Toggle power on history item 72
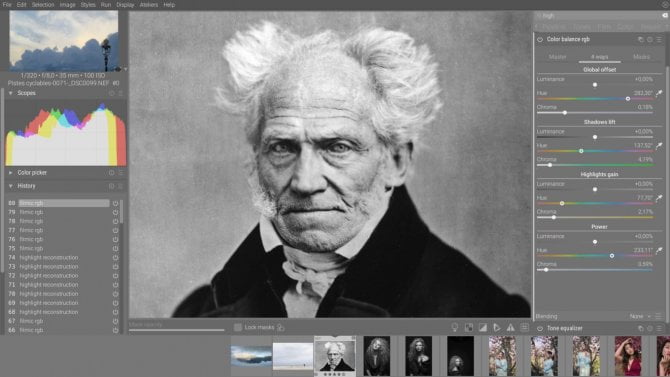The image size is (670, 377). tap(115, 276)
